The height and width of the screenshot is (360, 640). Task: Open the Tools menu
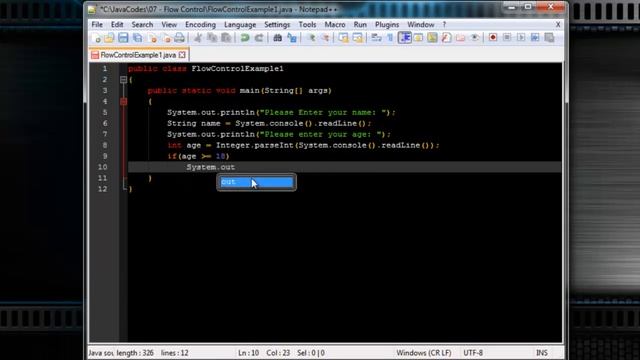coord(307,24)
